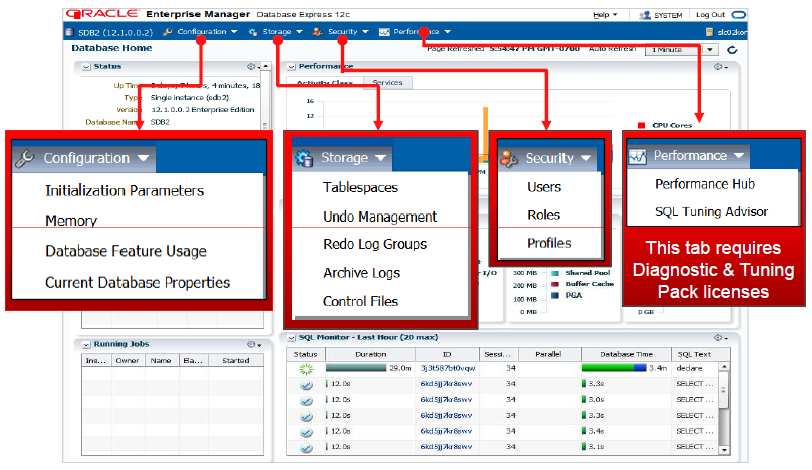Viewport: 812px width, 470px height.
Task: Select Initialization Parameters in the Configuration menu
Action: (124, 190)
